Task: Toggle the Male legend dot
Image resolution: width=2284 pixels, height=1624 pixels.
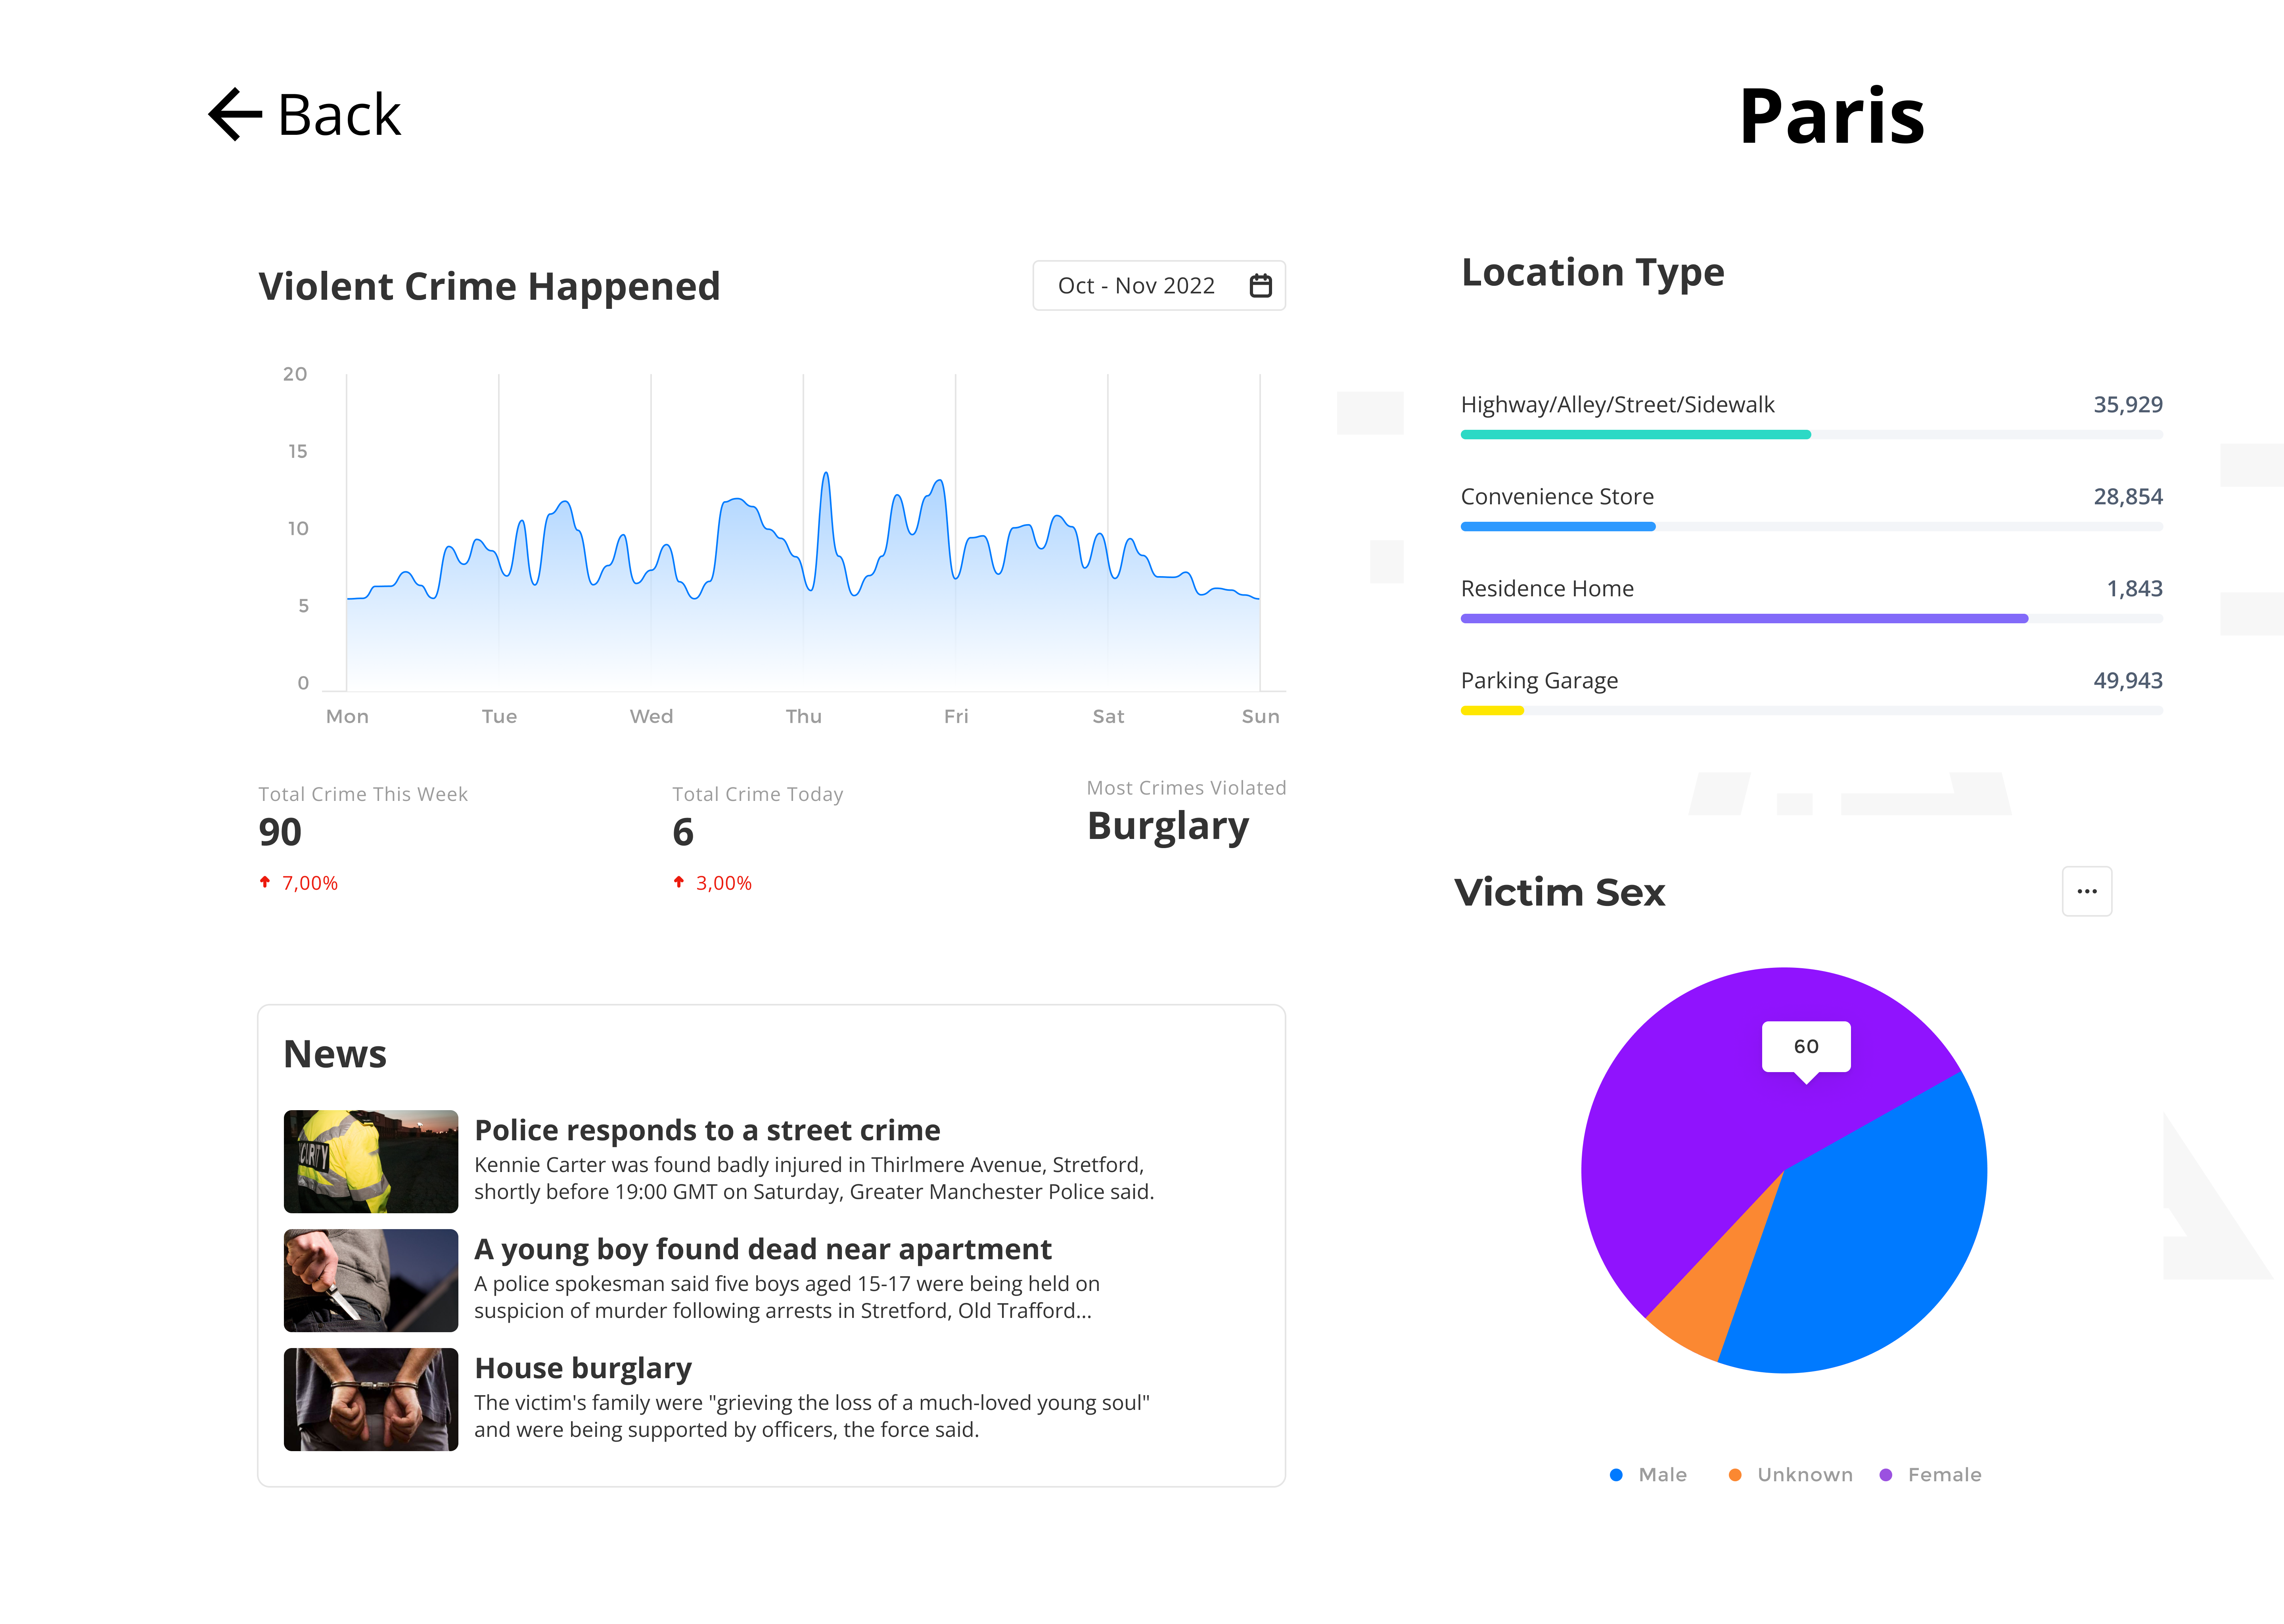Action: coord(1616,1475)
